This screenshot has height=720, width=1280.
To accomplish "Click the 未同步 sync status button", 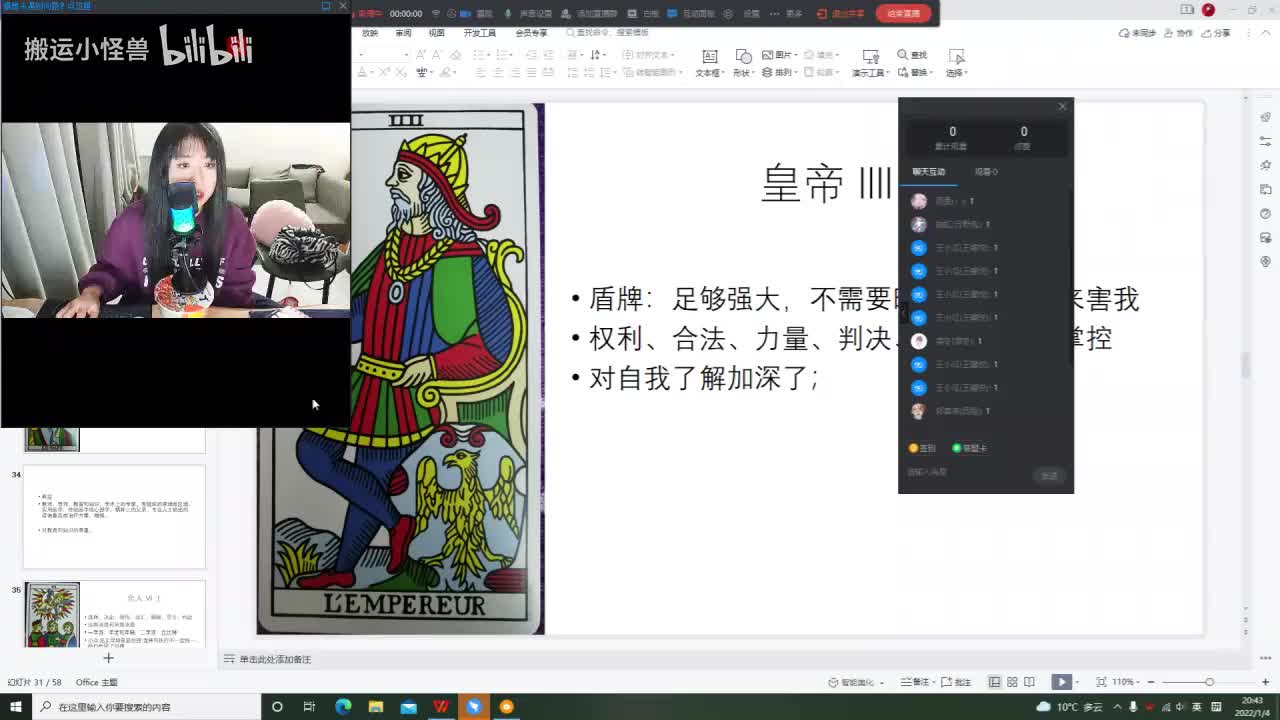I will pyautogui.click(x=1138, y=33).
